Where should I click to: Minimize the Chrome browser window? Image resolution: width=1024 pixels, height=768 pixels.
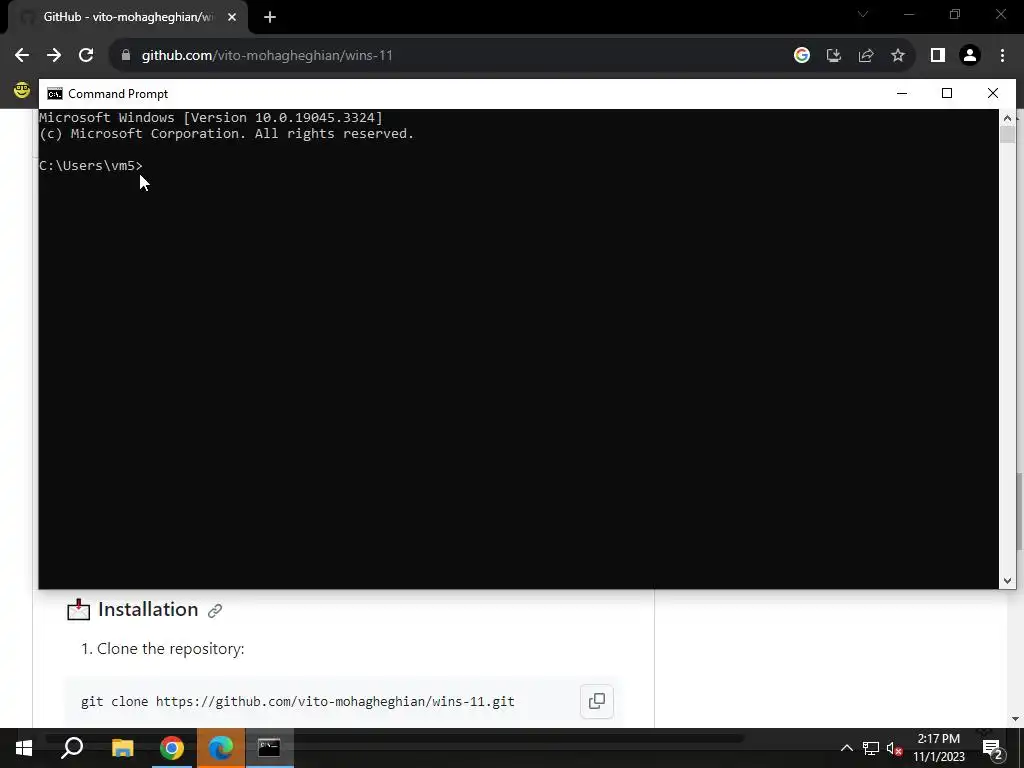[x=909, y=14]
